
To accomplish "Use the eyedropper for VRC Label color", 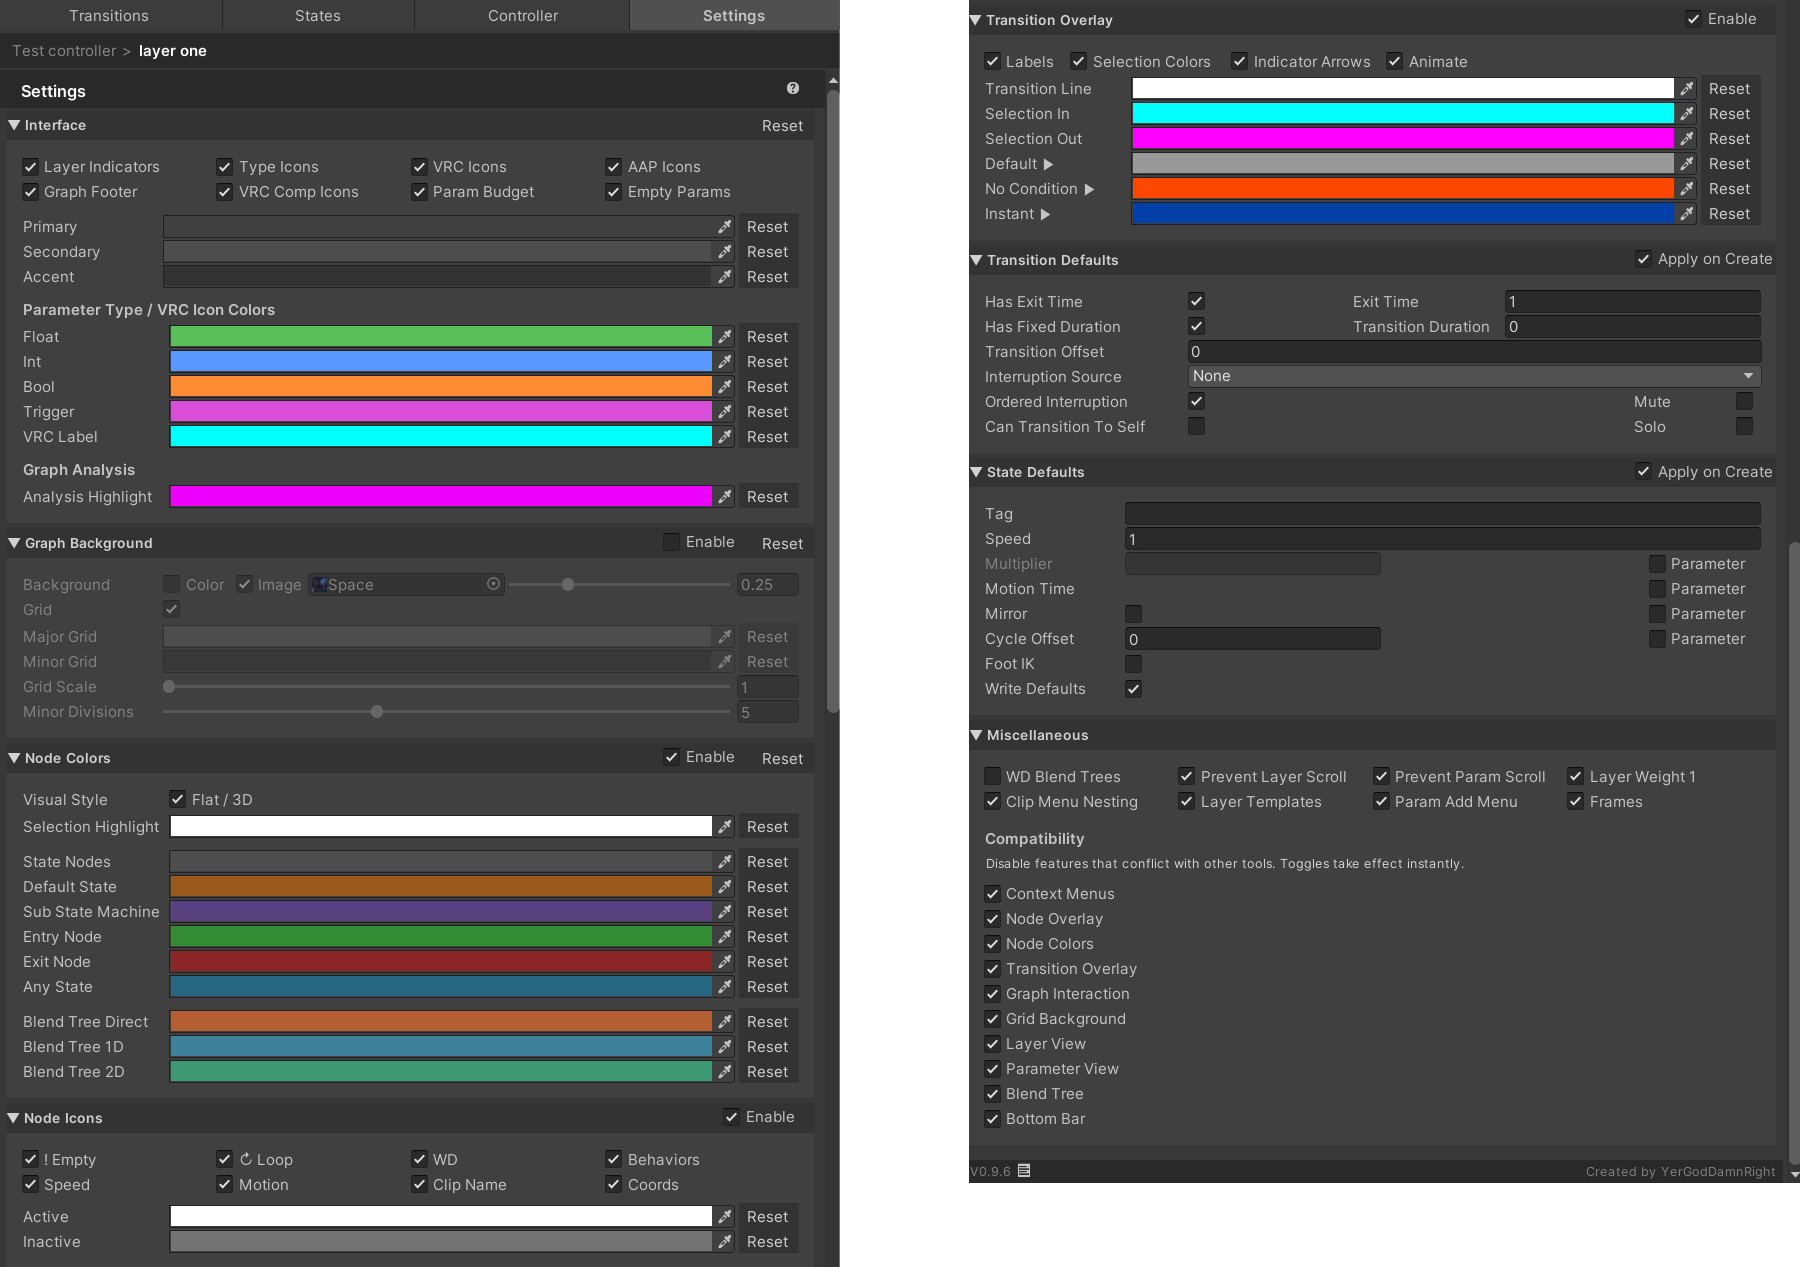I will click(x=725, y=437).
